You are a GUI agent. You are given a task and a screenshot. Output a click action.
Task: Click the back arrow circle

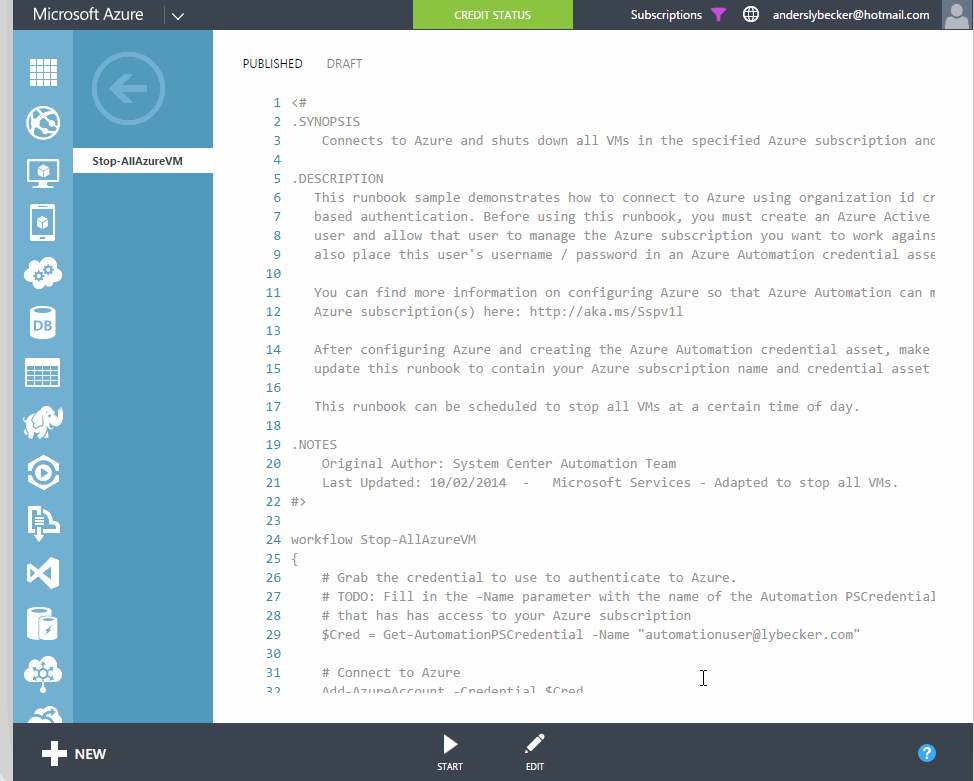pos(129,88)
